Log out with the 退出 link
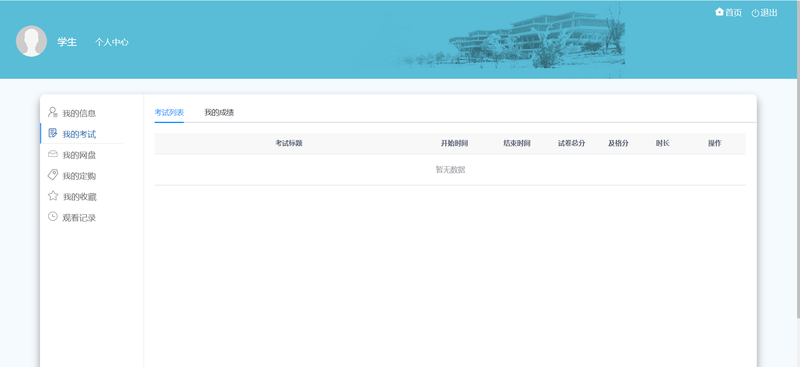 769,13
